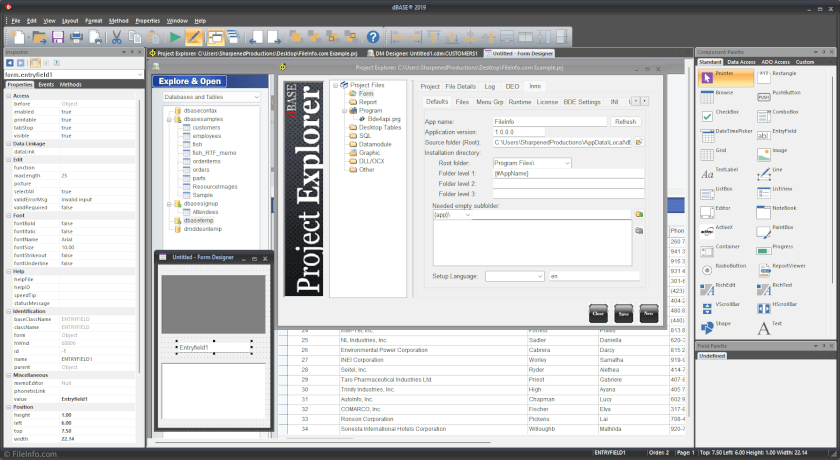Click the App name input field

tap(550, 122)
